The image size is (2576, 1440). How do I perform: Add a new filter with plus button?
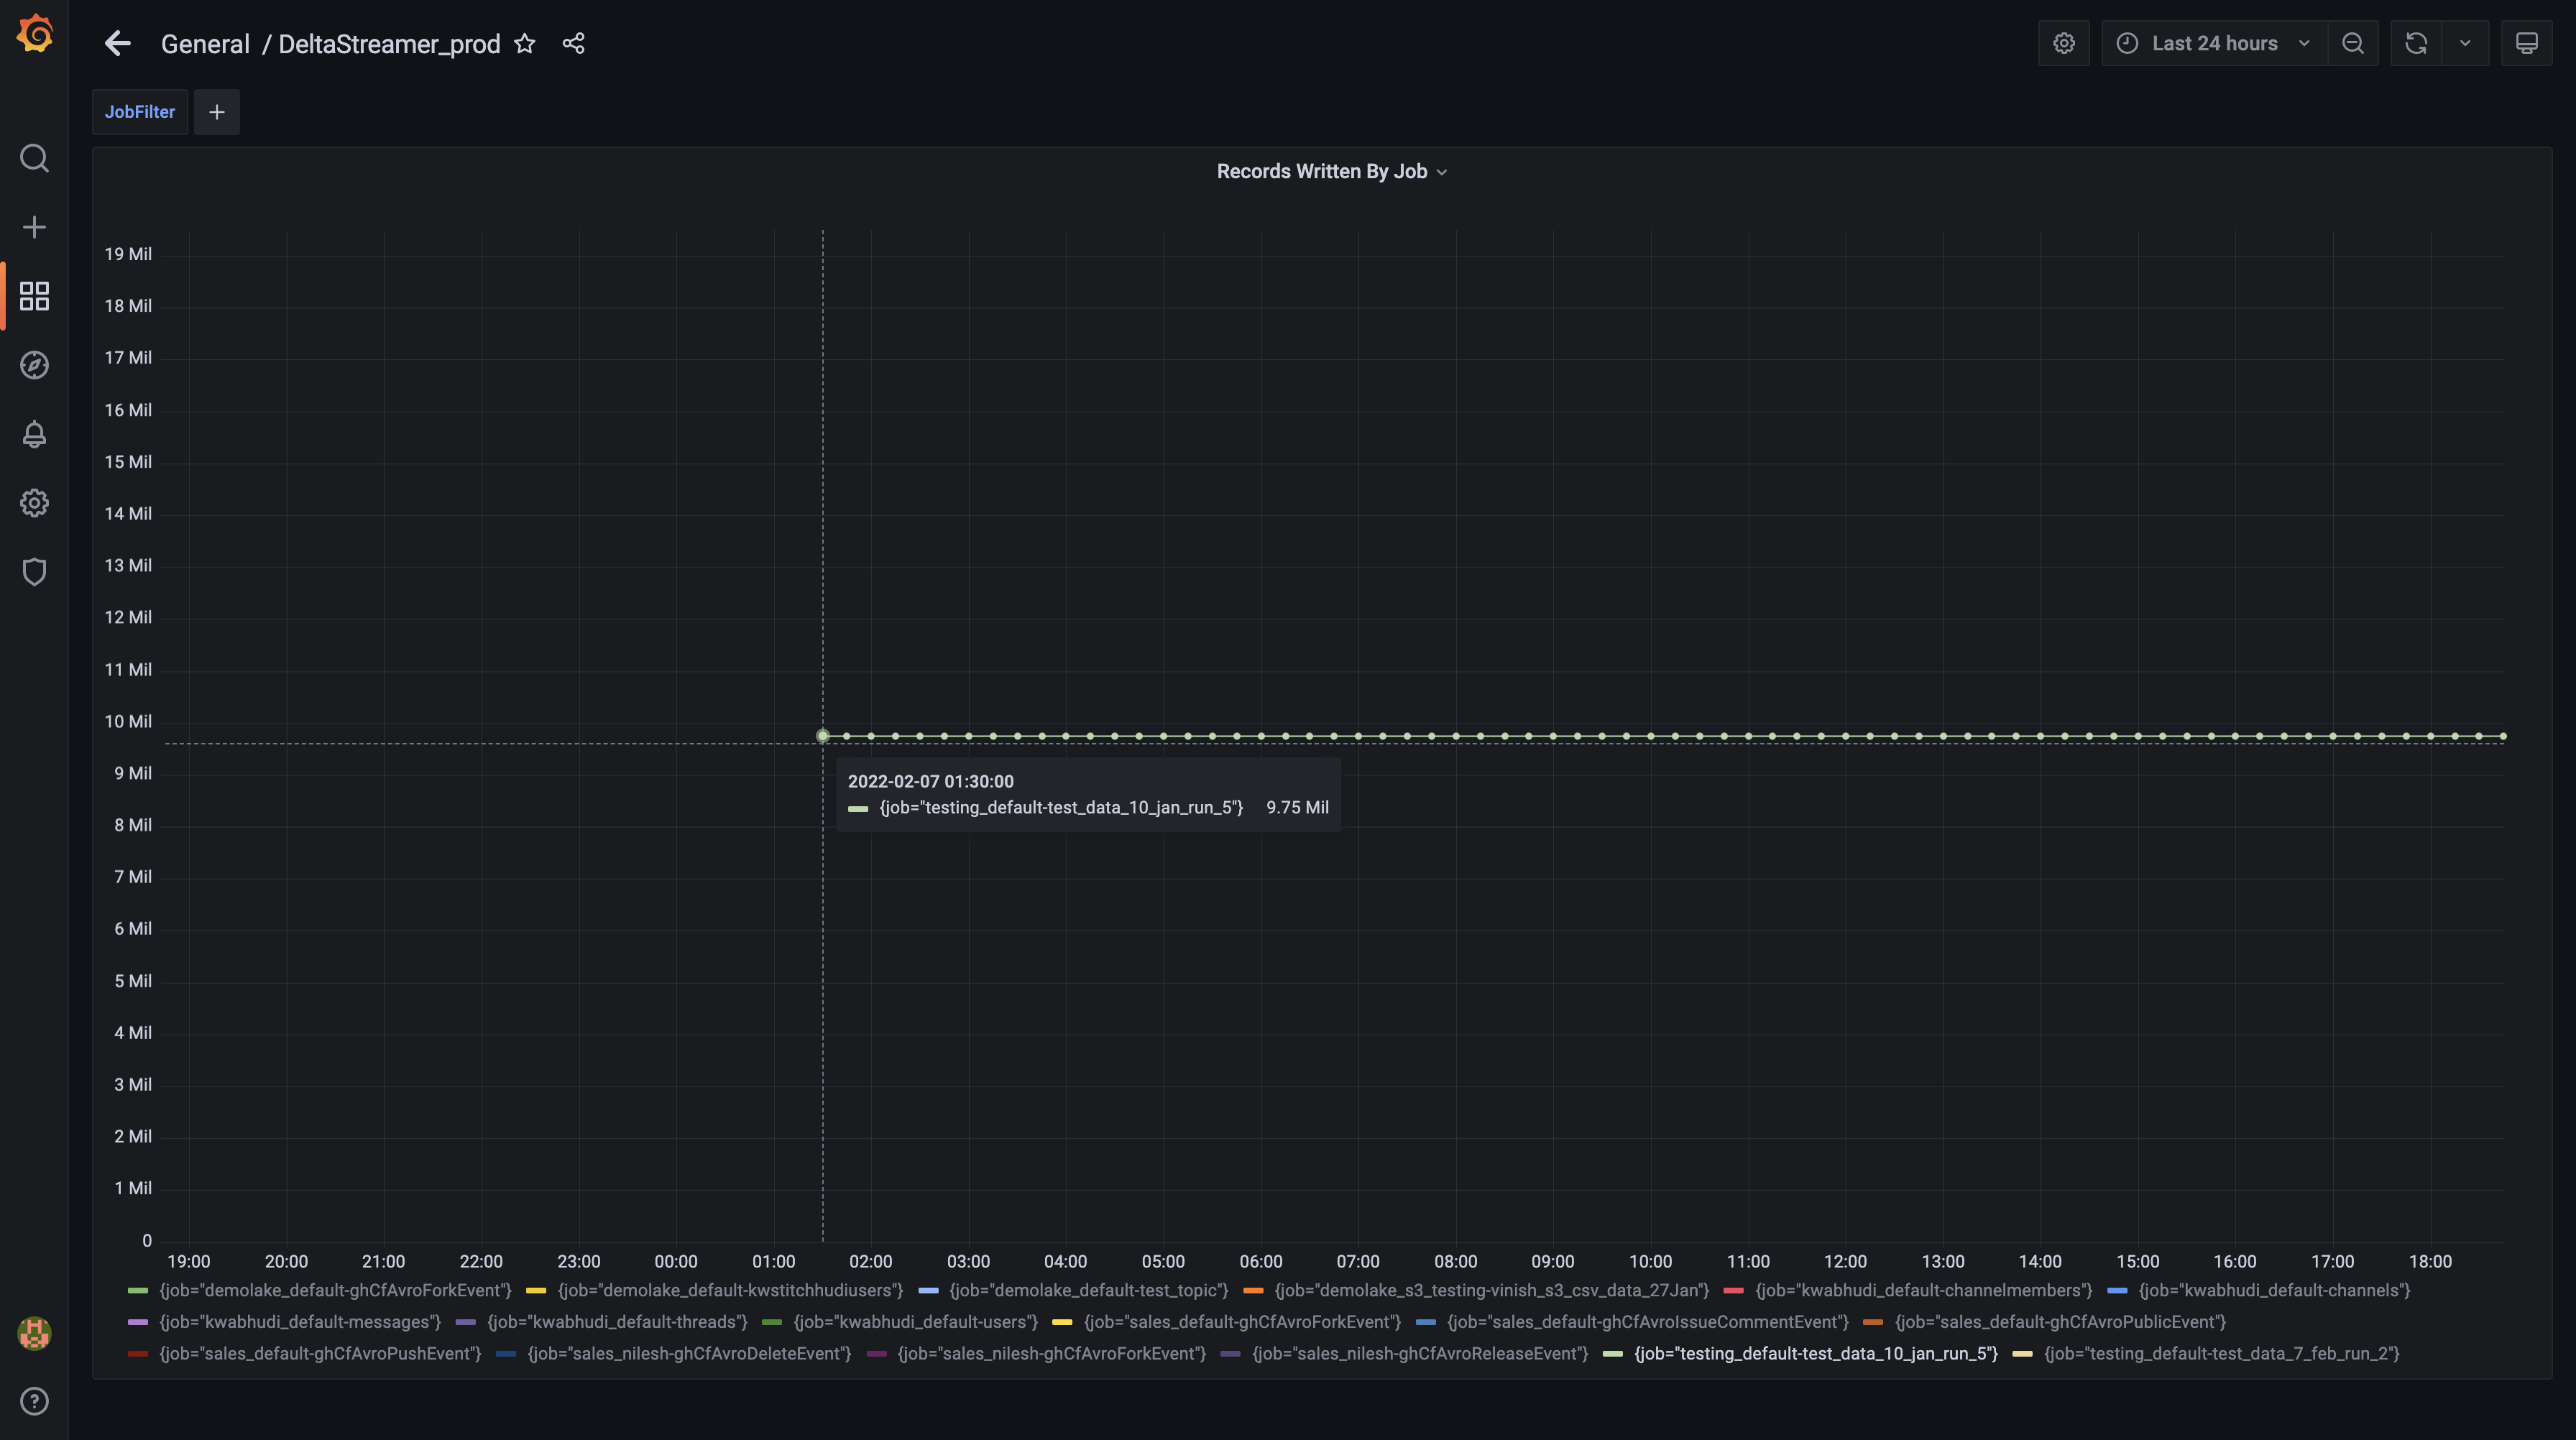[x=217, y=112]
